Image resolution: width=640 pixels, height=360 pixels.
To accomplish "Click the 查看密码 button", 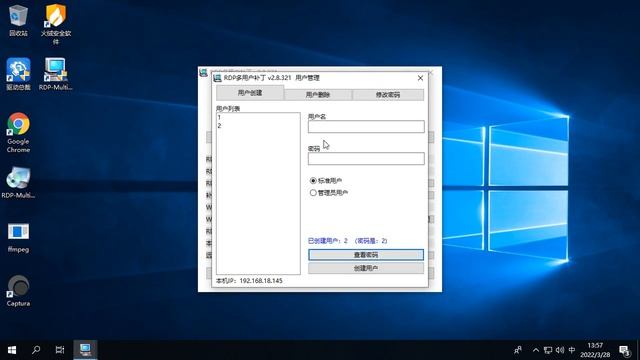I will (x=366, y=255).
